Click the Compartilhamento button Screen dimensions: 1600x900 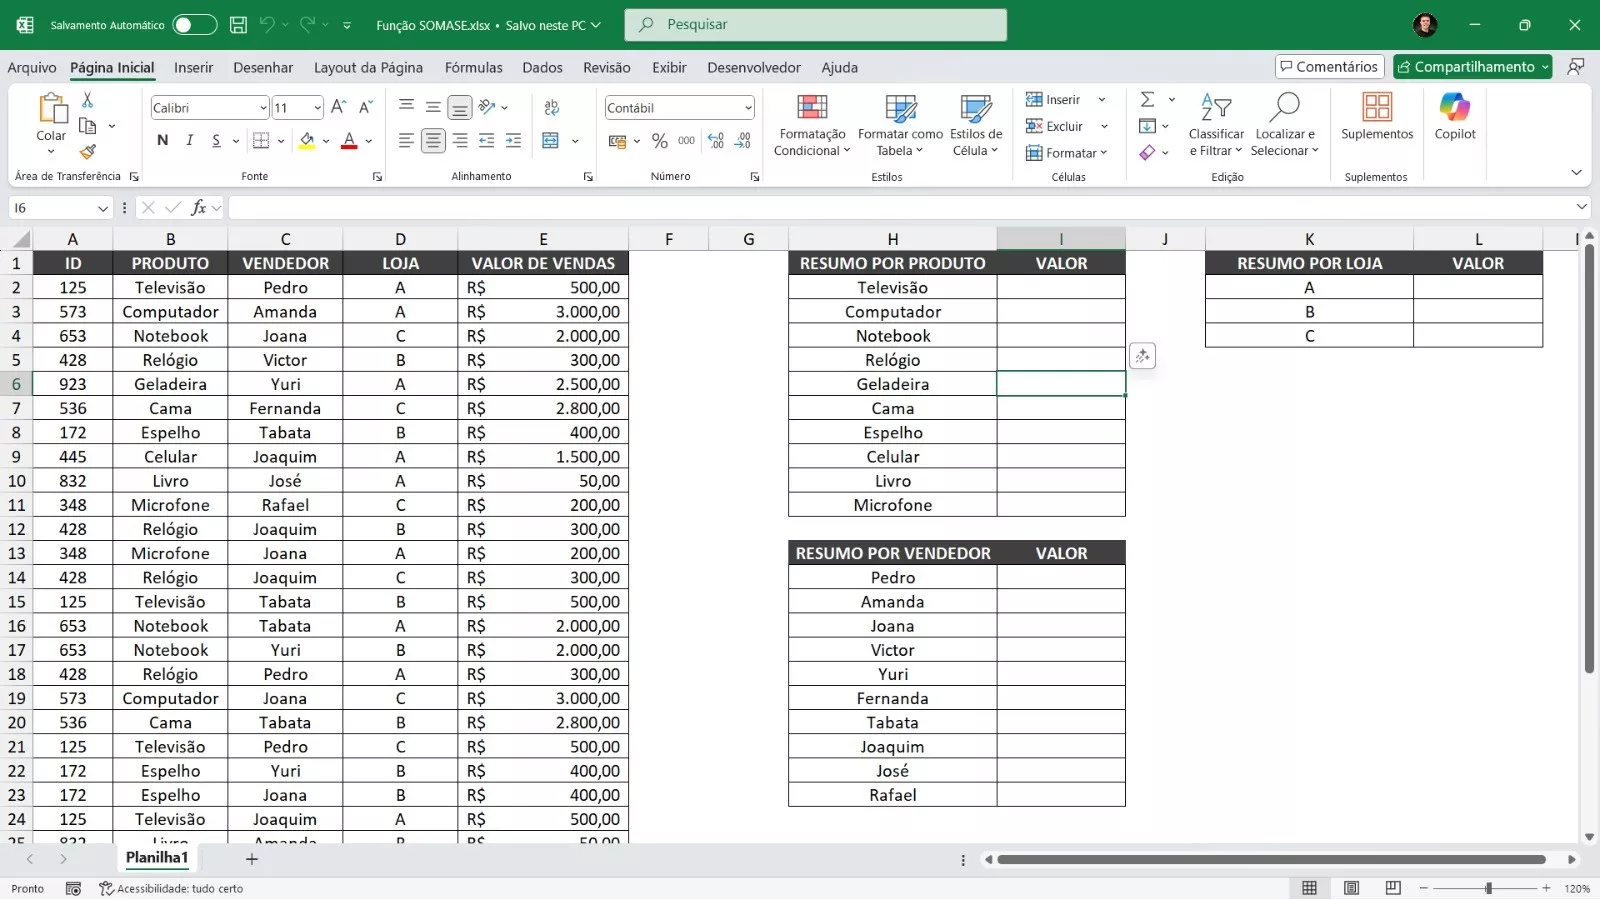(x=1472, y=67)
